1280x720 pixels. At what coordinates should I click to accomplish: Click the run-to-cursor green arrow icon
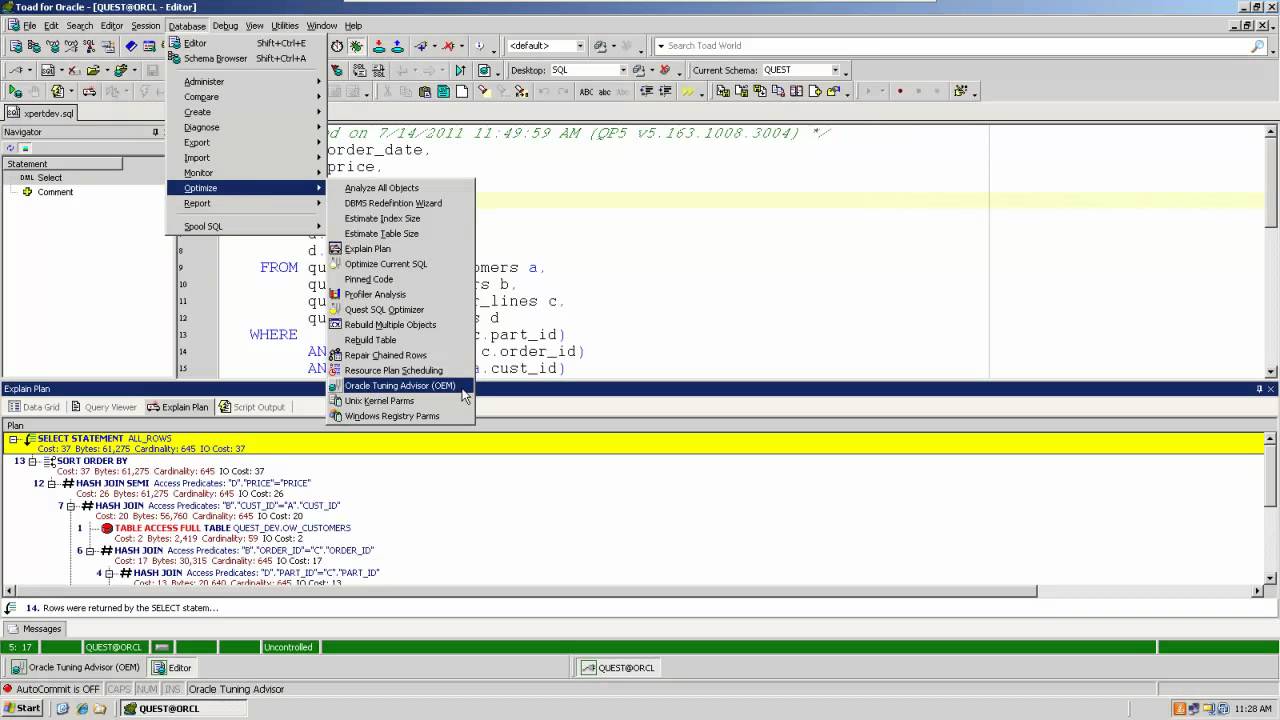pos(459,71)
